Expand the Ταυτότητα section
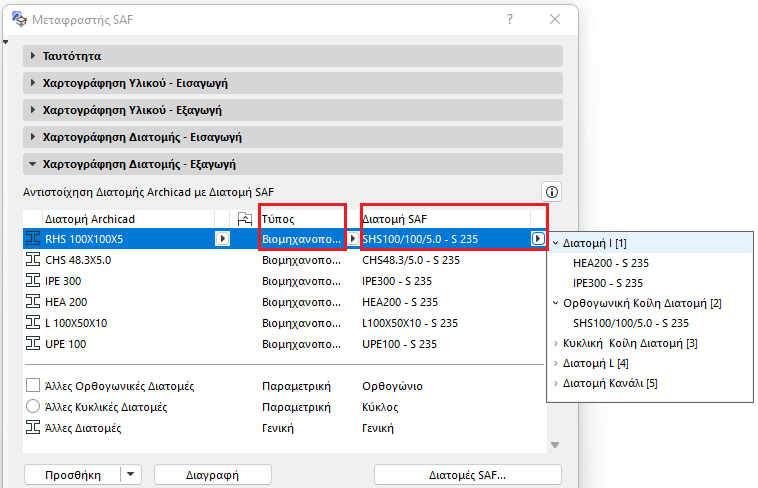This screenshot has height=488, width=758. 32,56
